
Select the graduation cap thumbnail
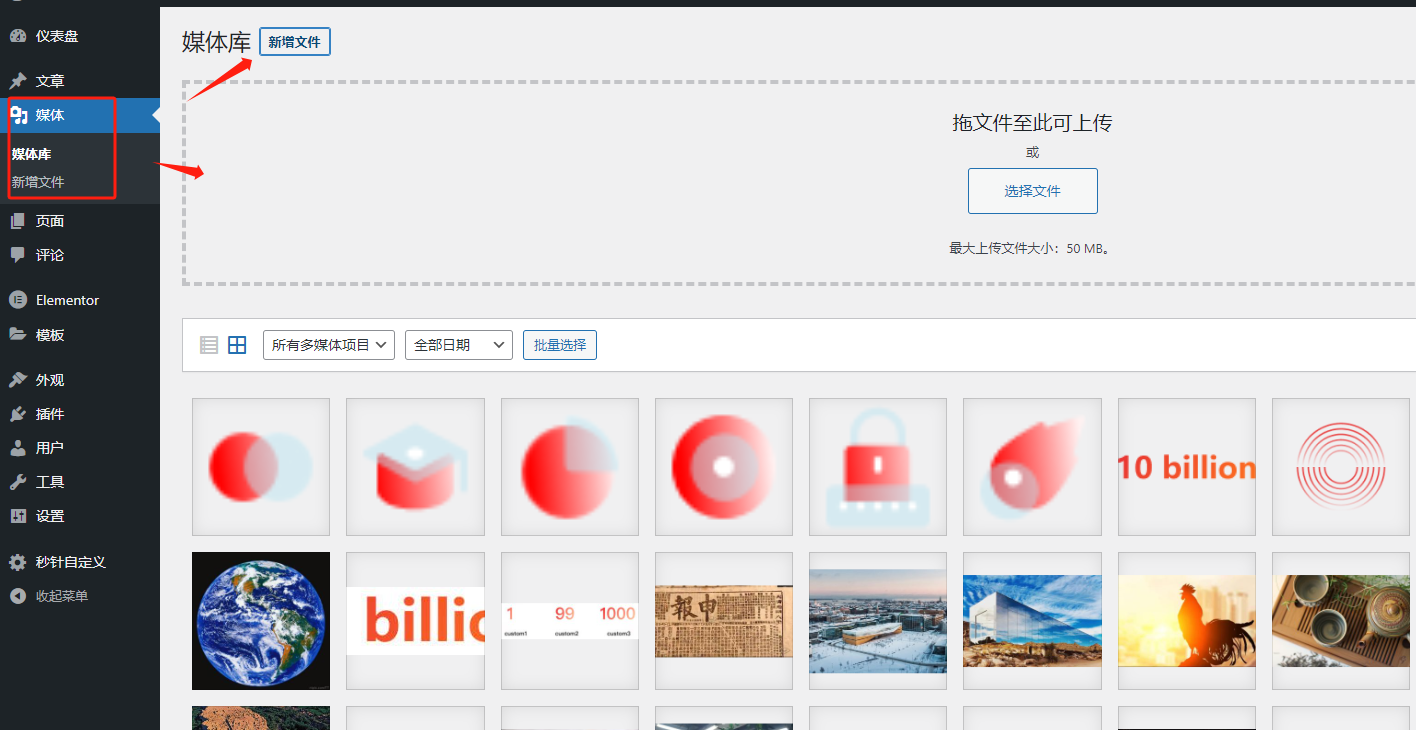tap(415, 467)
